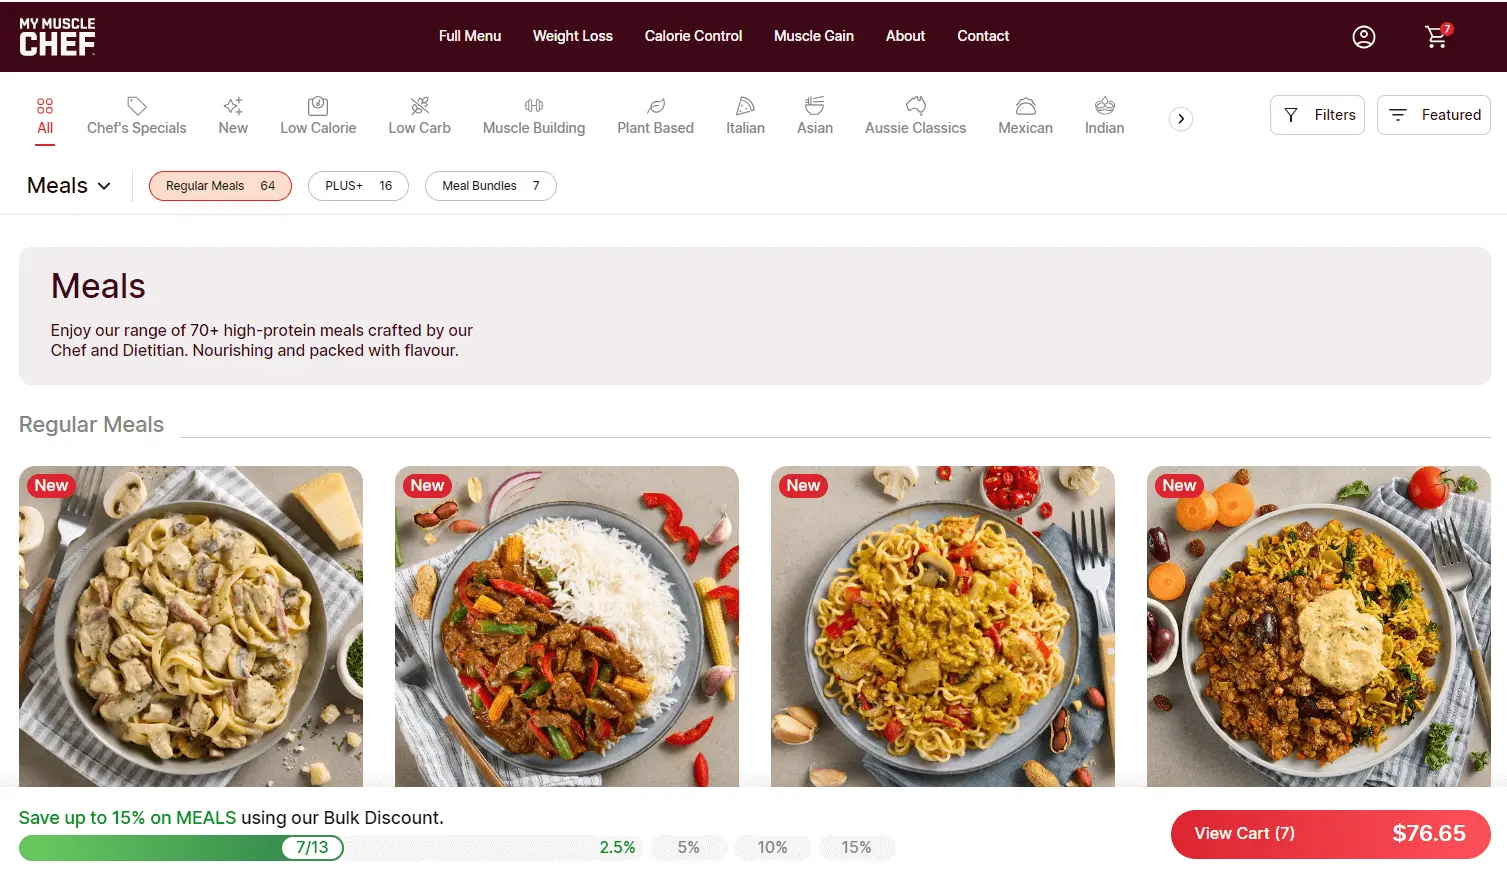Select Muscle Building dumbbell icon
Image resolution: width=1507 pixels, height=881 pixels.
pyautogui.click(x=534, y=106)
